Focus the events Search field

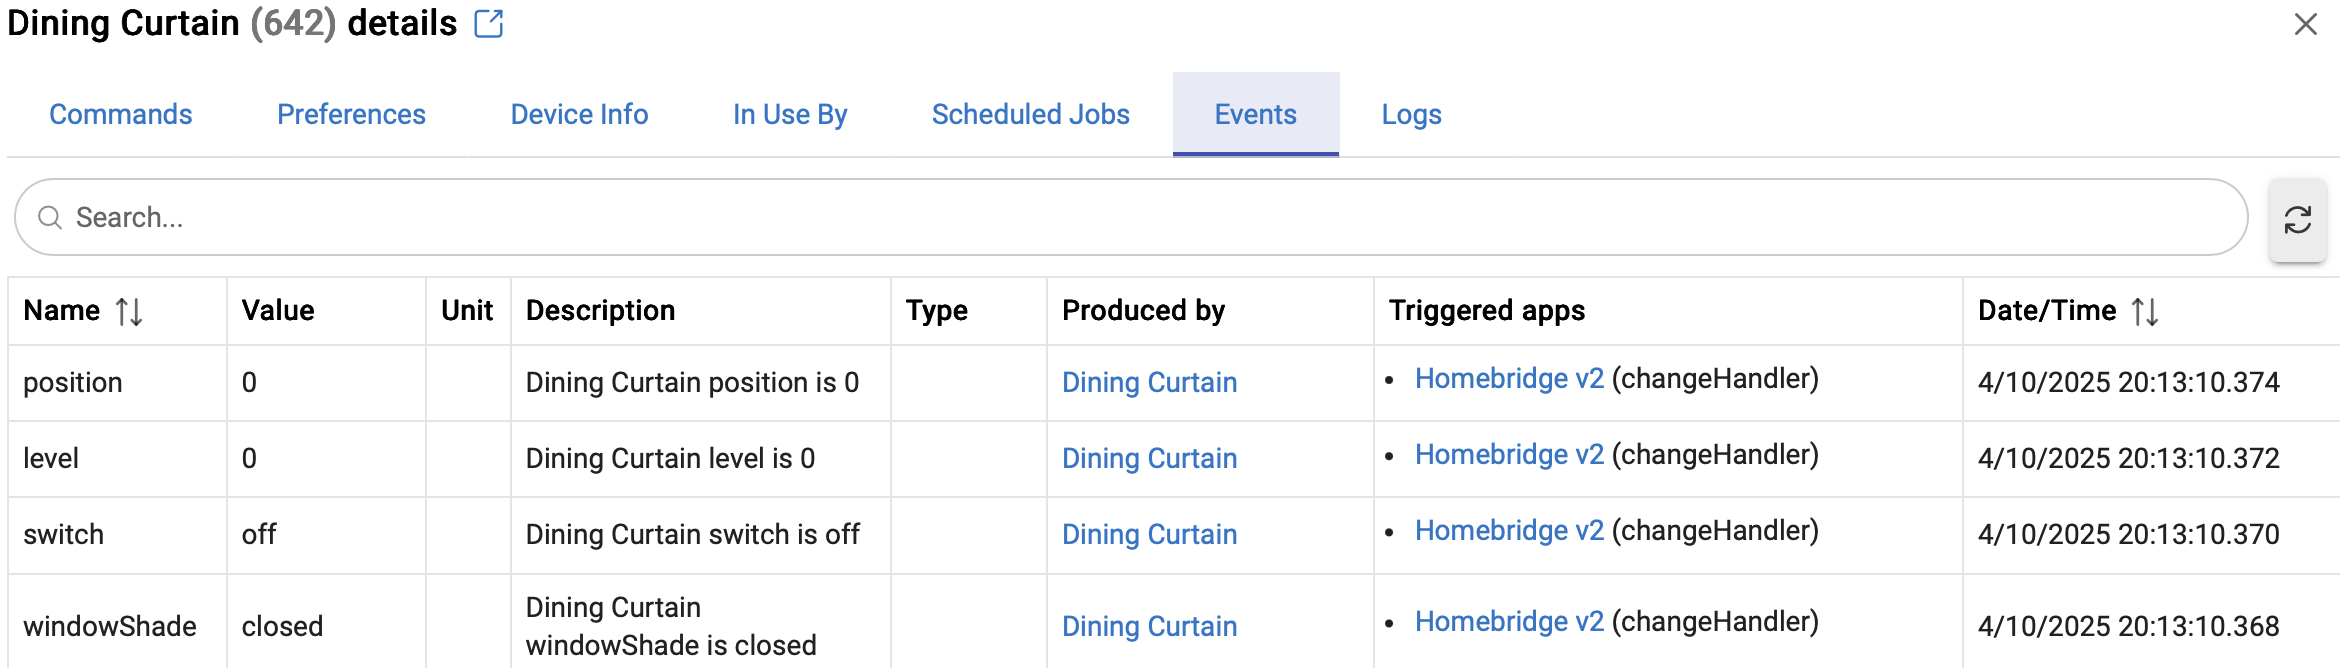1131,217
